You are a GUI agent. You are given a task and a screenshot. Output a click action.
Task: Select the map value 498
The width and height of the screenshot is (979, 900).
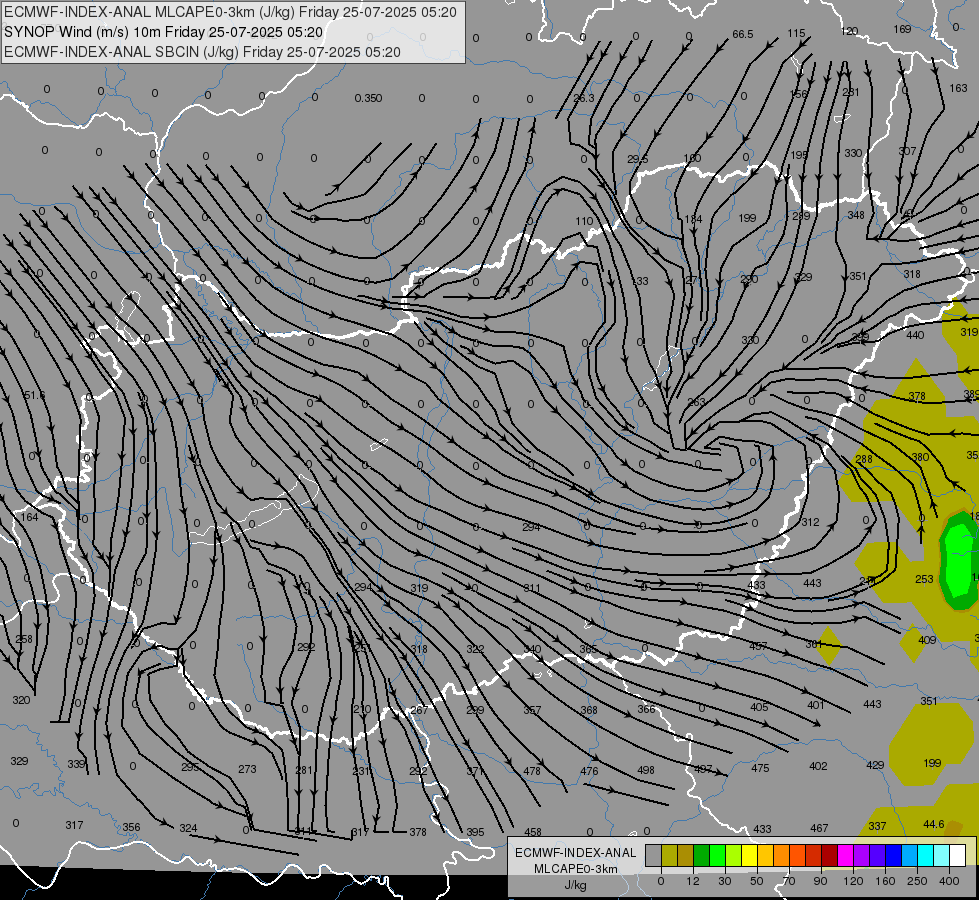(646, 770)
